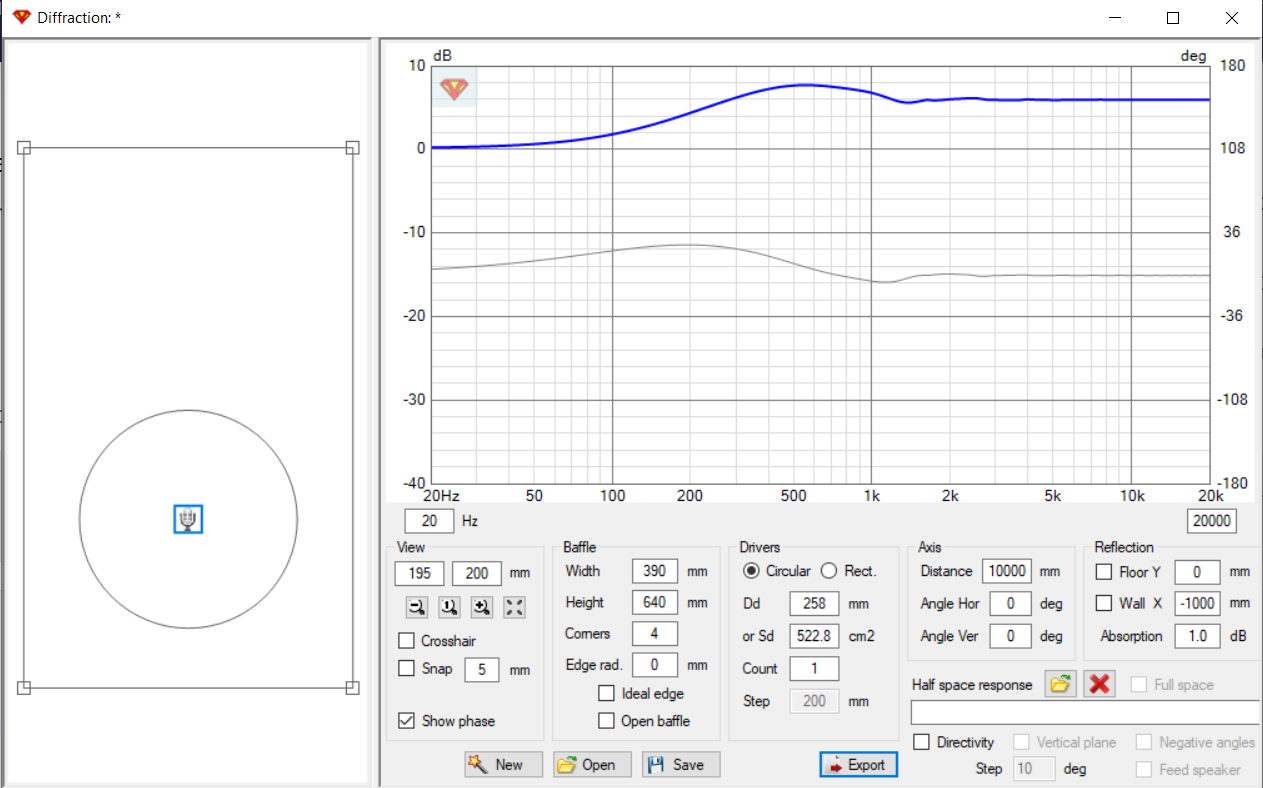The height and width of the screenshot is (788, 1263).
Task: Edit the Floor Y value field
Action: point(1196,572)
